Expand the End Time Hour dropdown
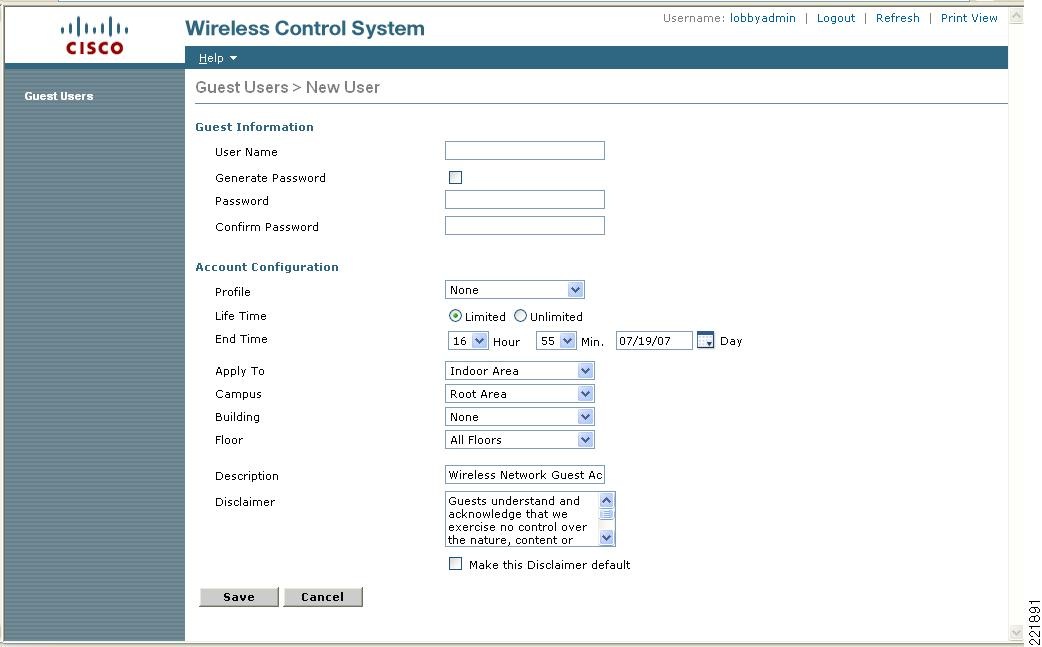This screenshot has width=1042, height=647. pyautogui.click(x=469, y=341)
